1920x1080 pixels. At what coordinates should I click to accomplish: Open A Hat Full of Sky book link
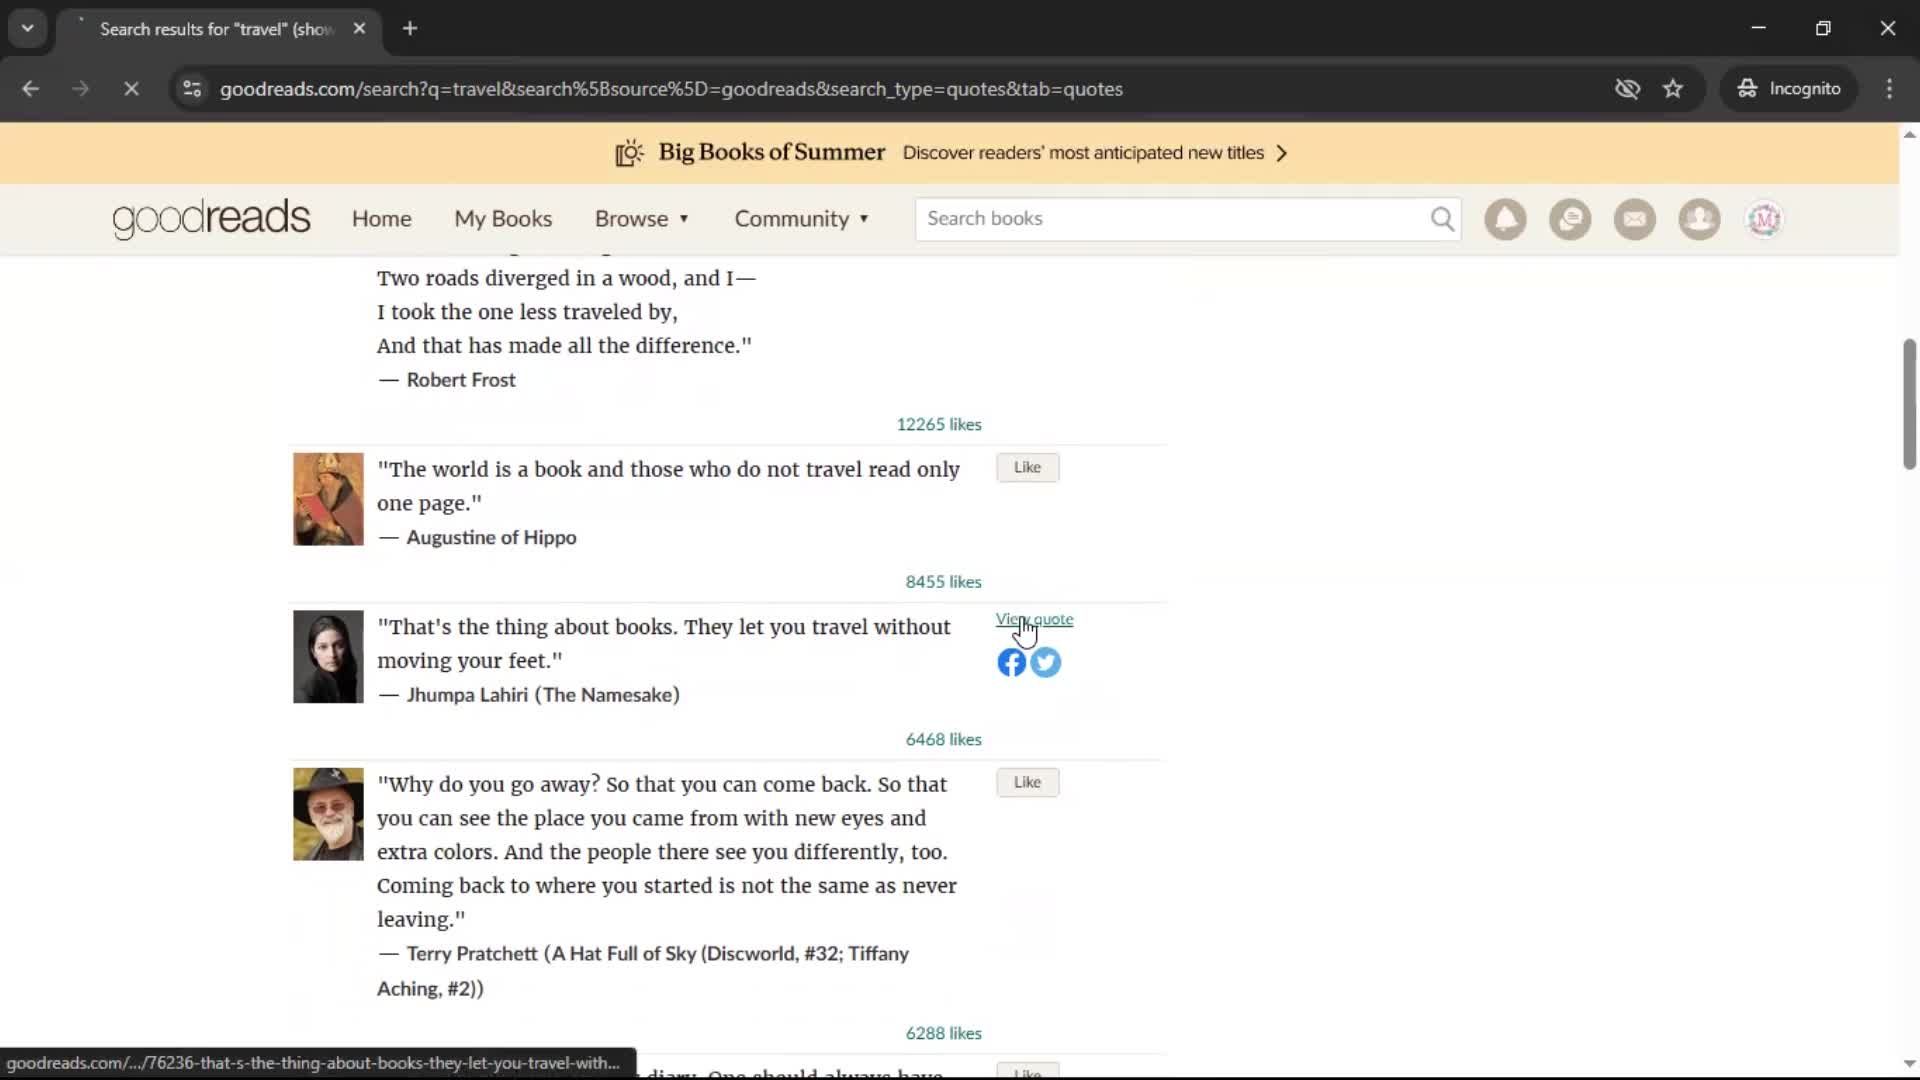643,971
